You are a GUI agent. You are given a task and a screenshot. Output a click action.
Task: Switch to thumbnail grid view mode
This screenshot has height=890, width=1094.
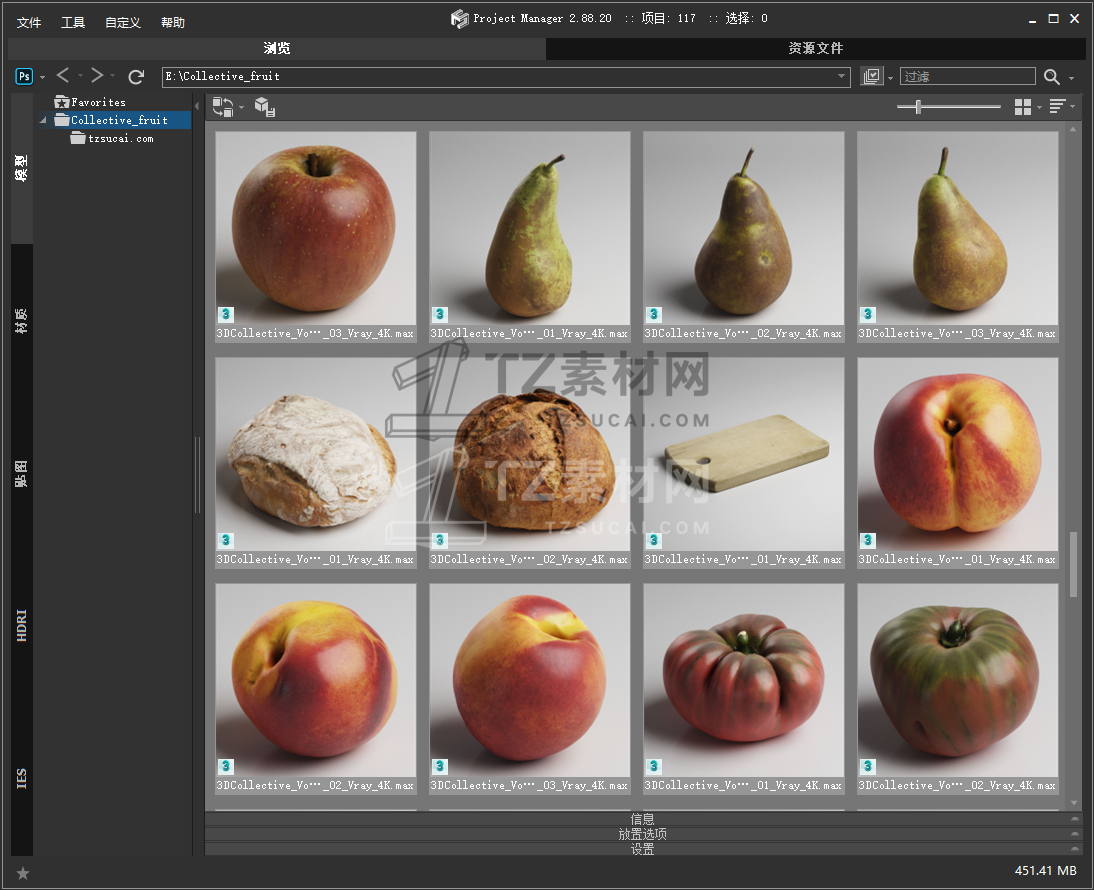click(x=1022, y=107)
